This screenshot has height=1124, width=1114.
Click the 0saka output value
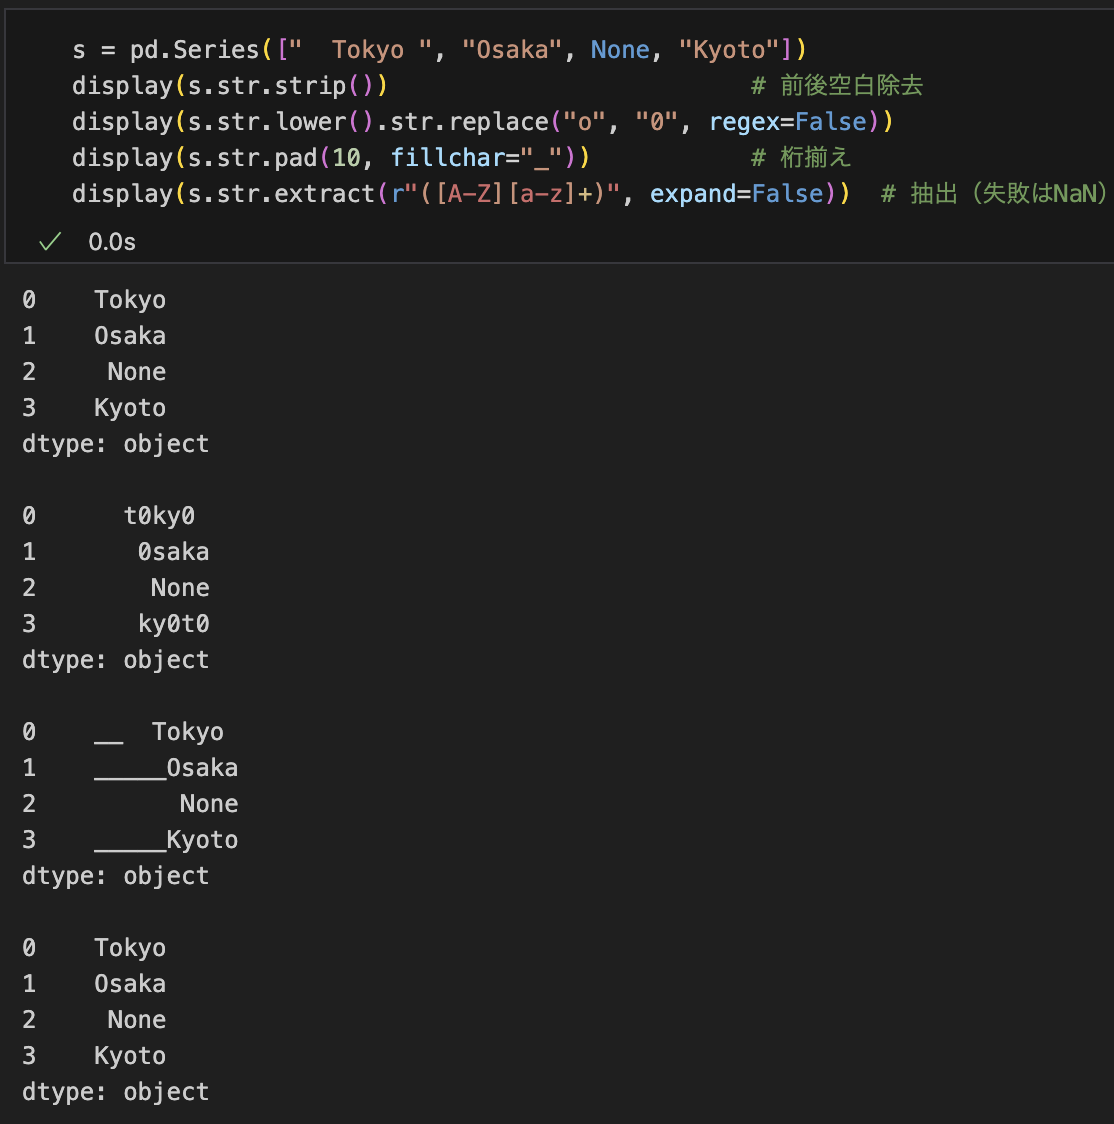point(173,552)
